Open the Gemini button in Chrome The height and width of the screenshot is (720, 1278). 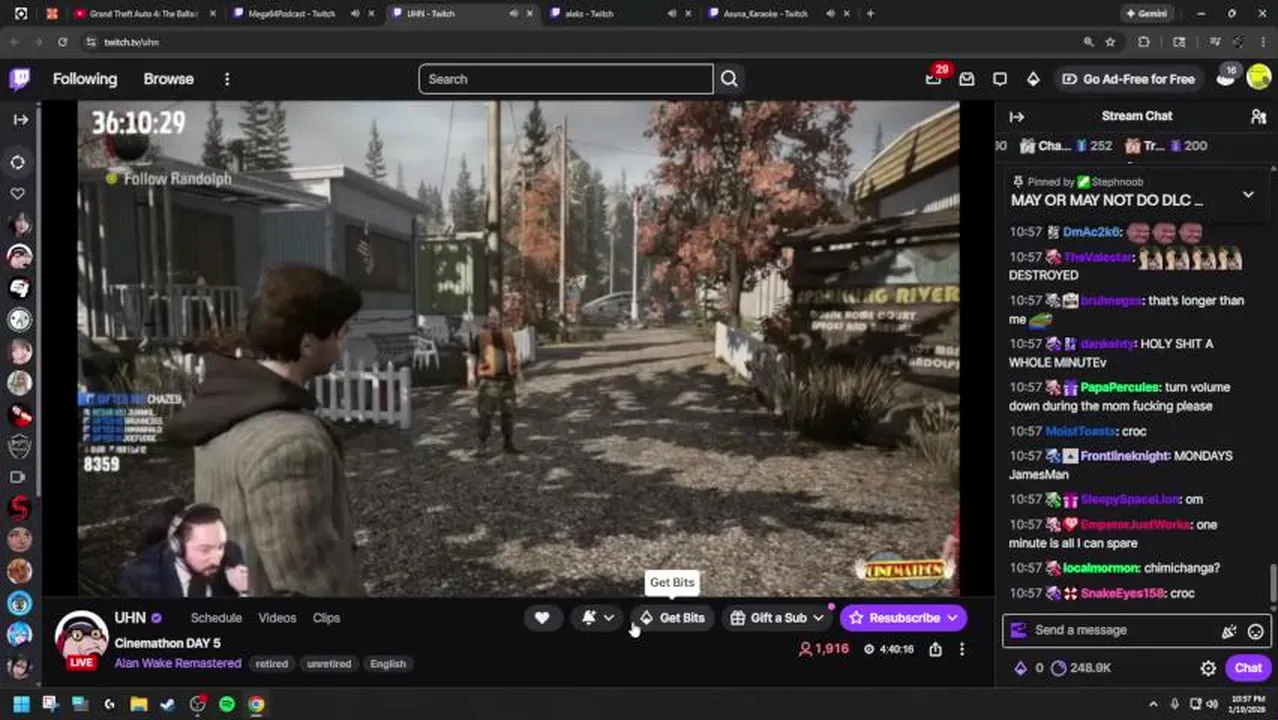[1146, 13]
